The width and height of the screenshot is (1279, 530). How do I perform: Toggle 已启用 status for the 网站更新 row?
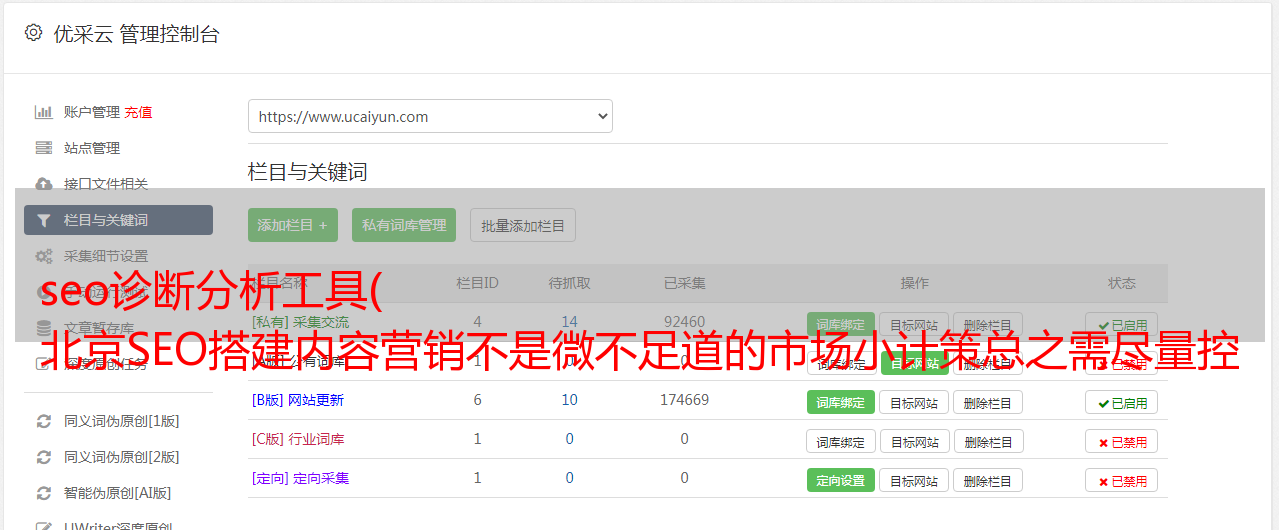1122,402
